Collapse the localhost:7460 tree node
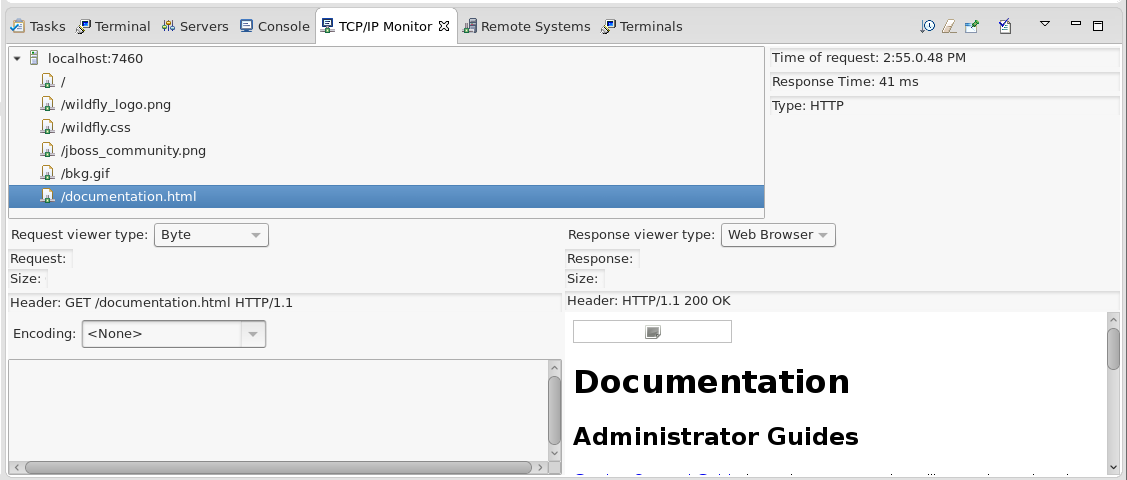Viewport: 1127px width, 480px height. (18, 59)
